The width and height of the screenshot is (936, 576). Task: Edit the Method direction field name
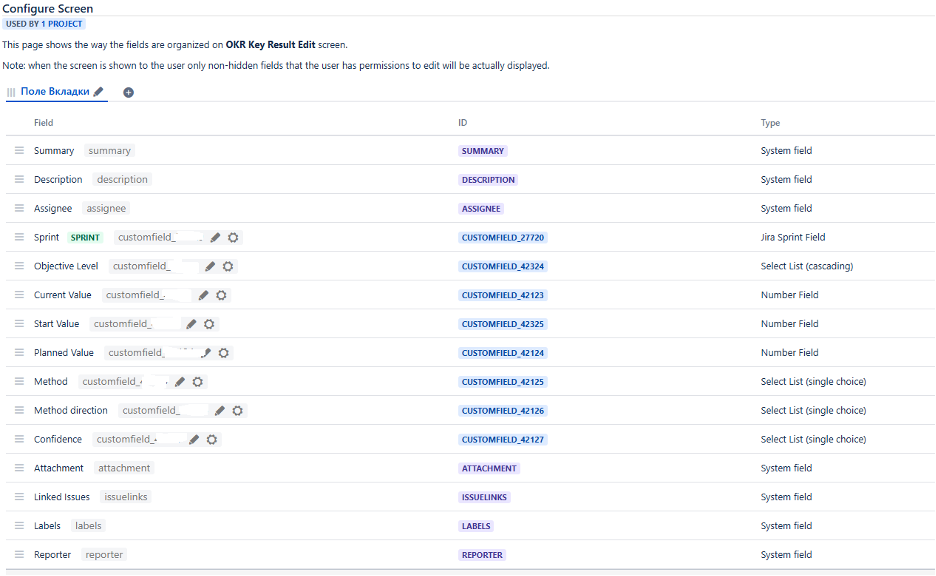pos(219,410)
